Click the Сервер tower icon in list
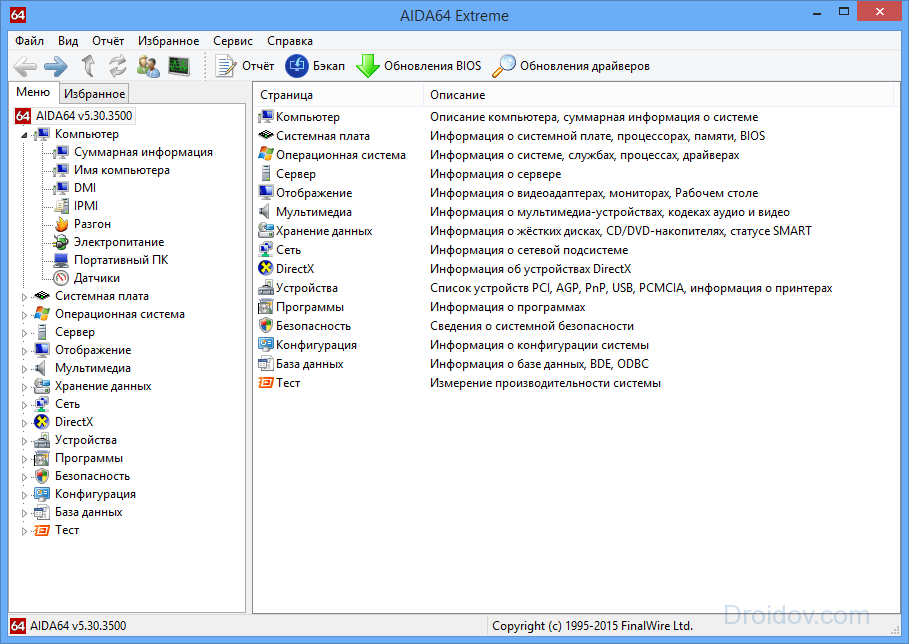This screenshot has height=644, width=909. click(x=266, y=173)
